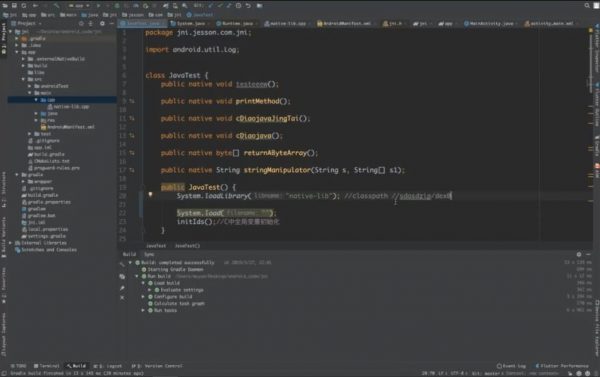Open Build panel settings gear icon

tap(579, 255)
